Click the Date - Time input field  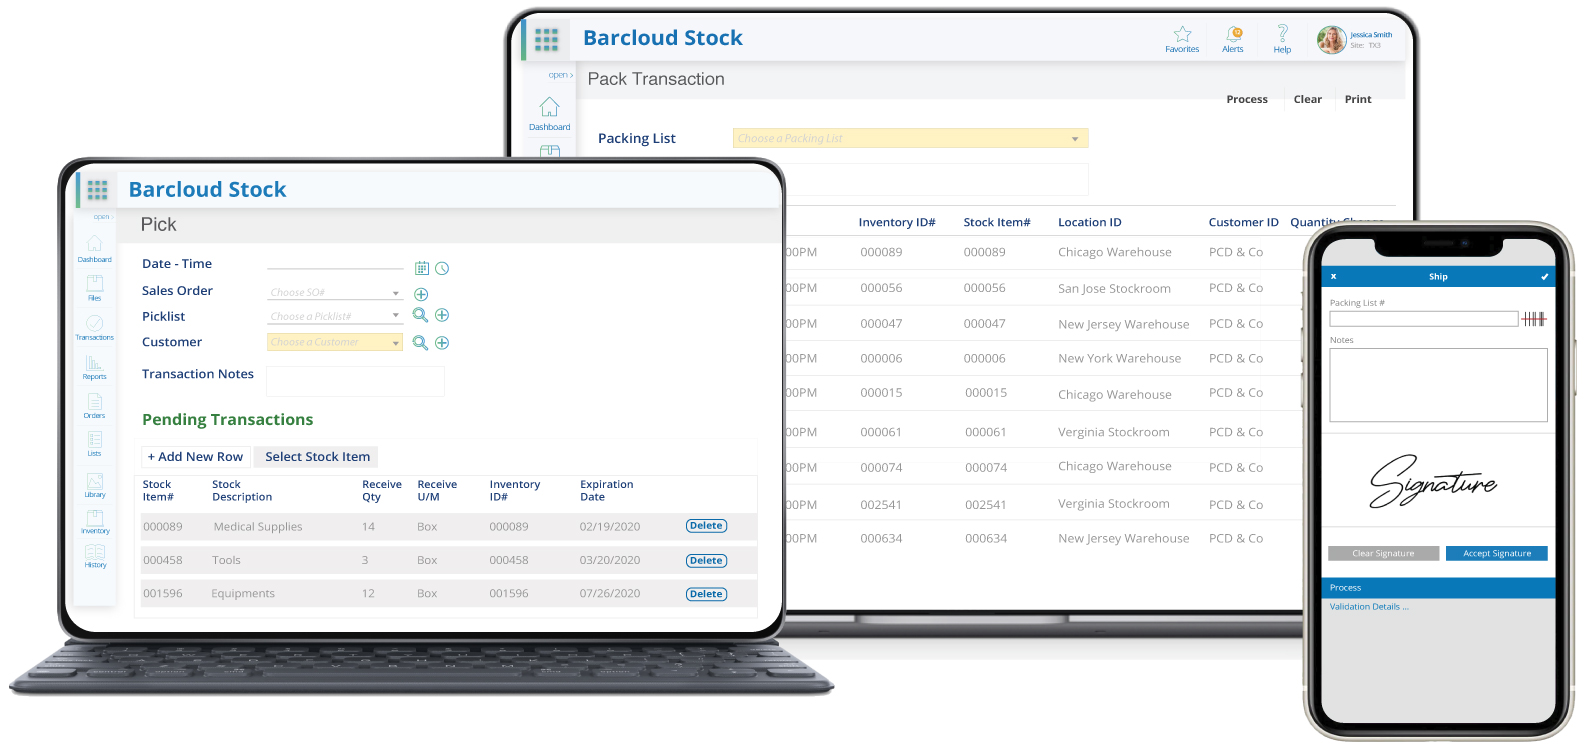(x=335, y=263)
